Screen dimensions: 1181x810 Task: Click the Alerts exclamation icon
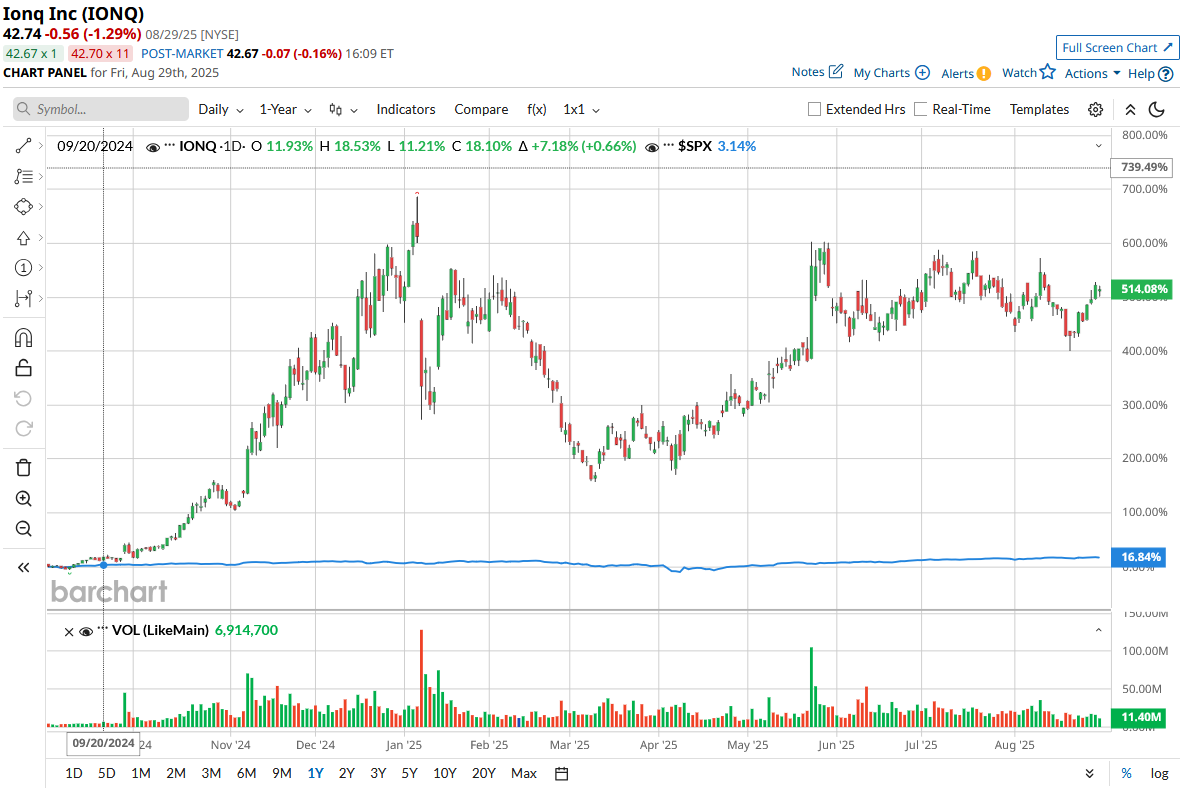(984, 73)
